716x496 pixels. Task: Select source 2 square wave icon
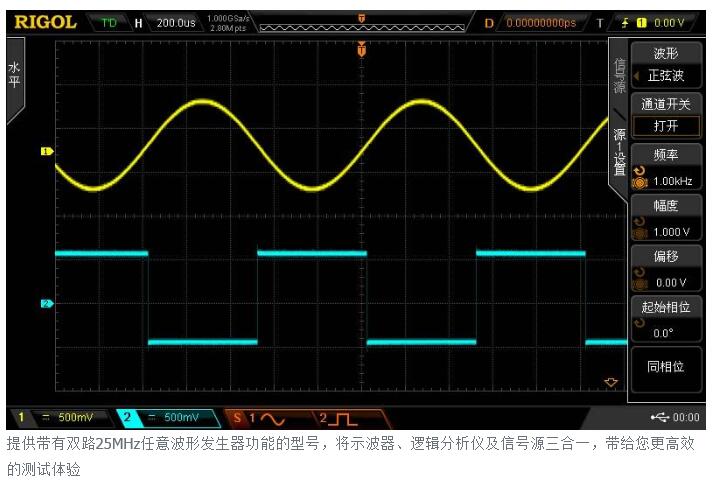pos(339,417)
